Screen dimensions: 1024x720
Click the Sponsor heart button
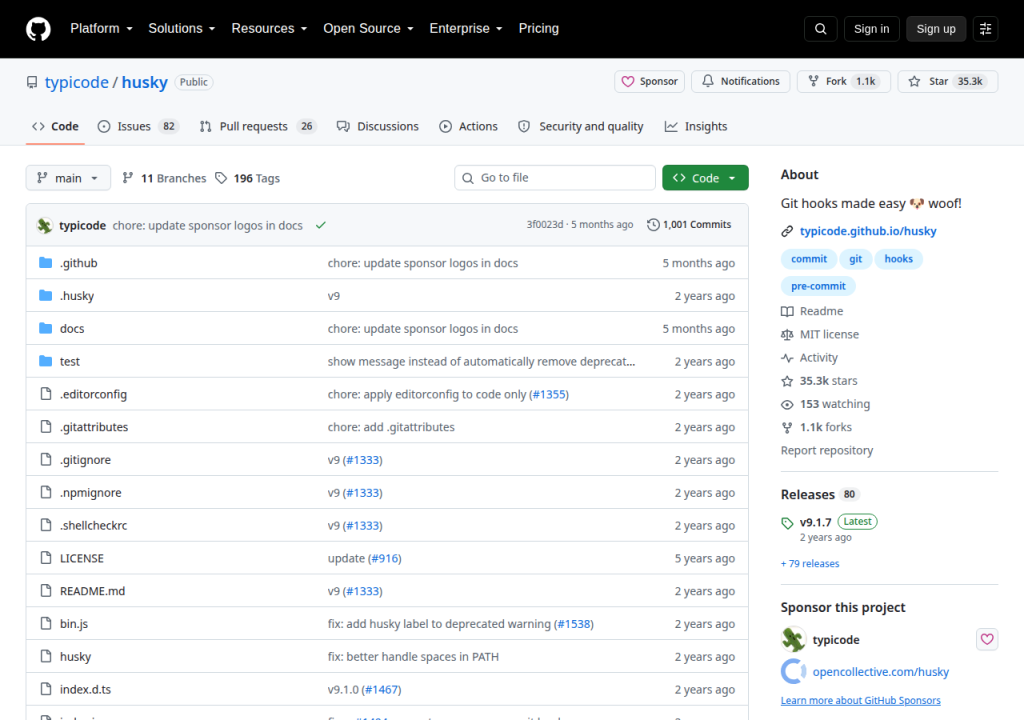(x=649, y=82)
